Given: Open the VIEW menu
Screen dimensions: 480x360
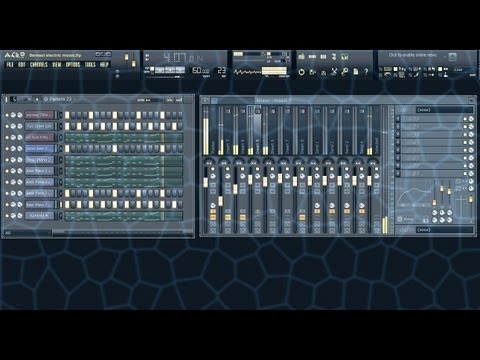Looking at the screenshot, I should 57,65.
